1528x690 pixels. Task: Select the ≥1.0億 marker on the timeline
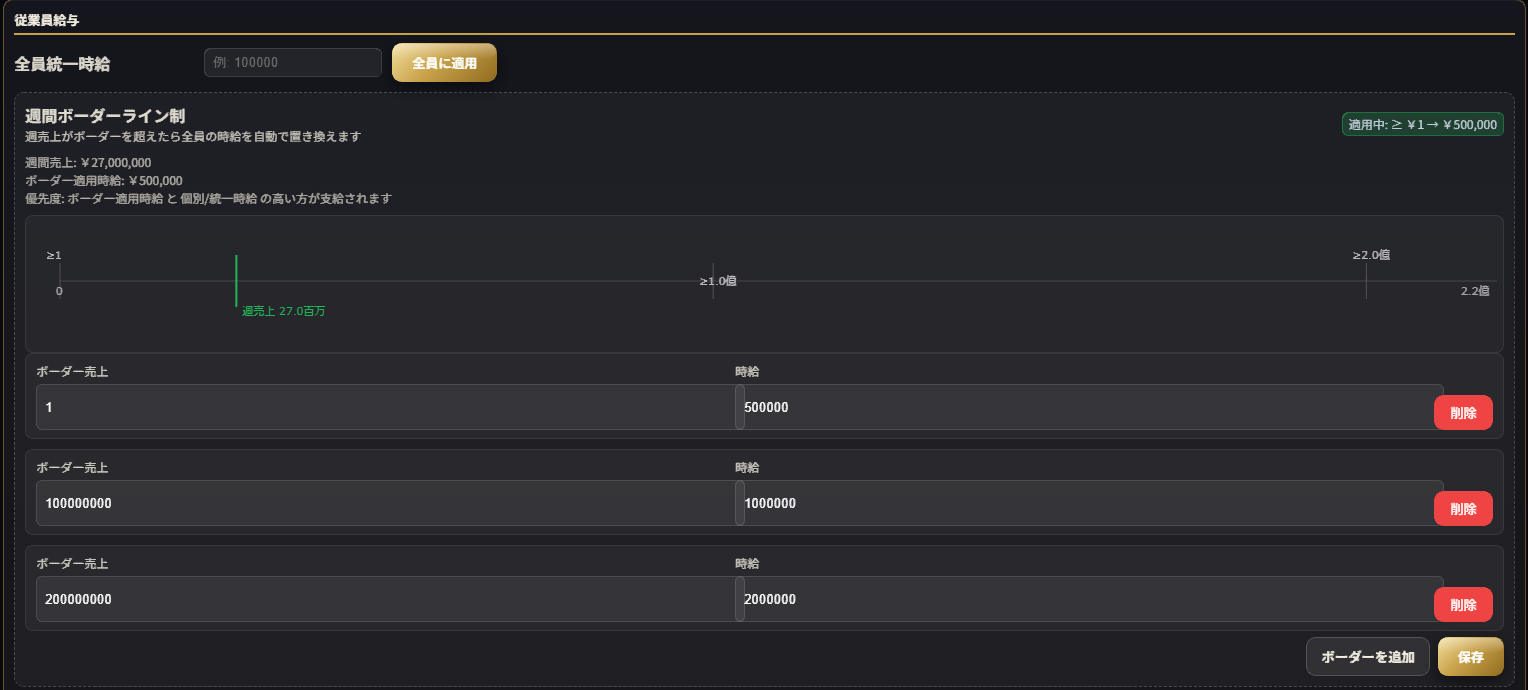718,281
